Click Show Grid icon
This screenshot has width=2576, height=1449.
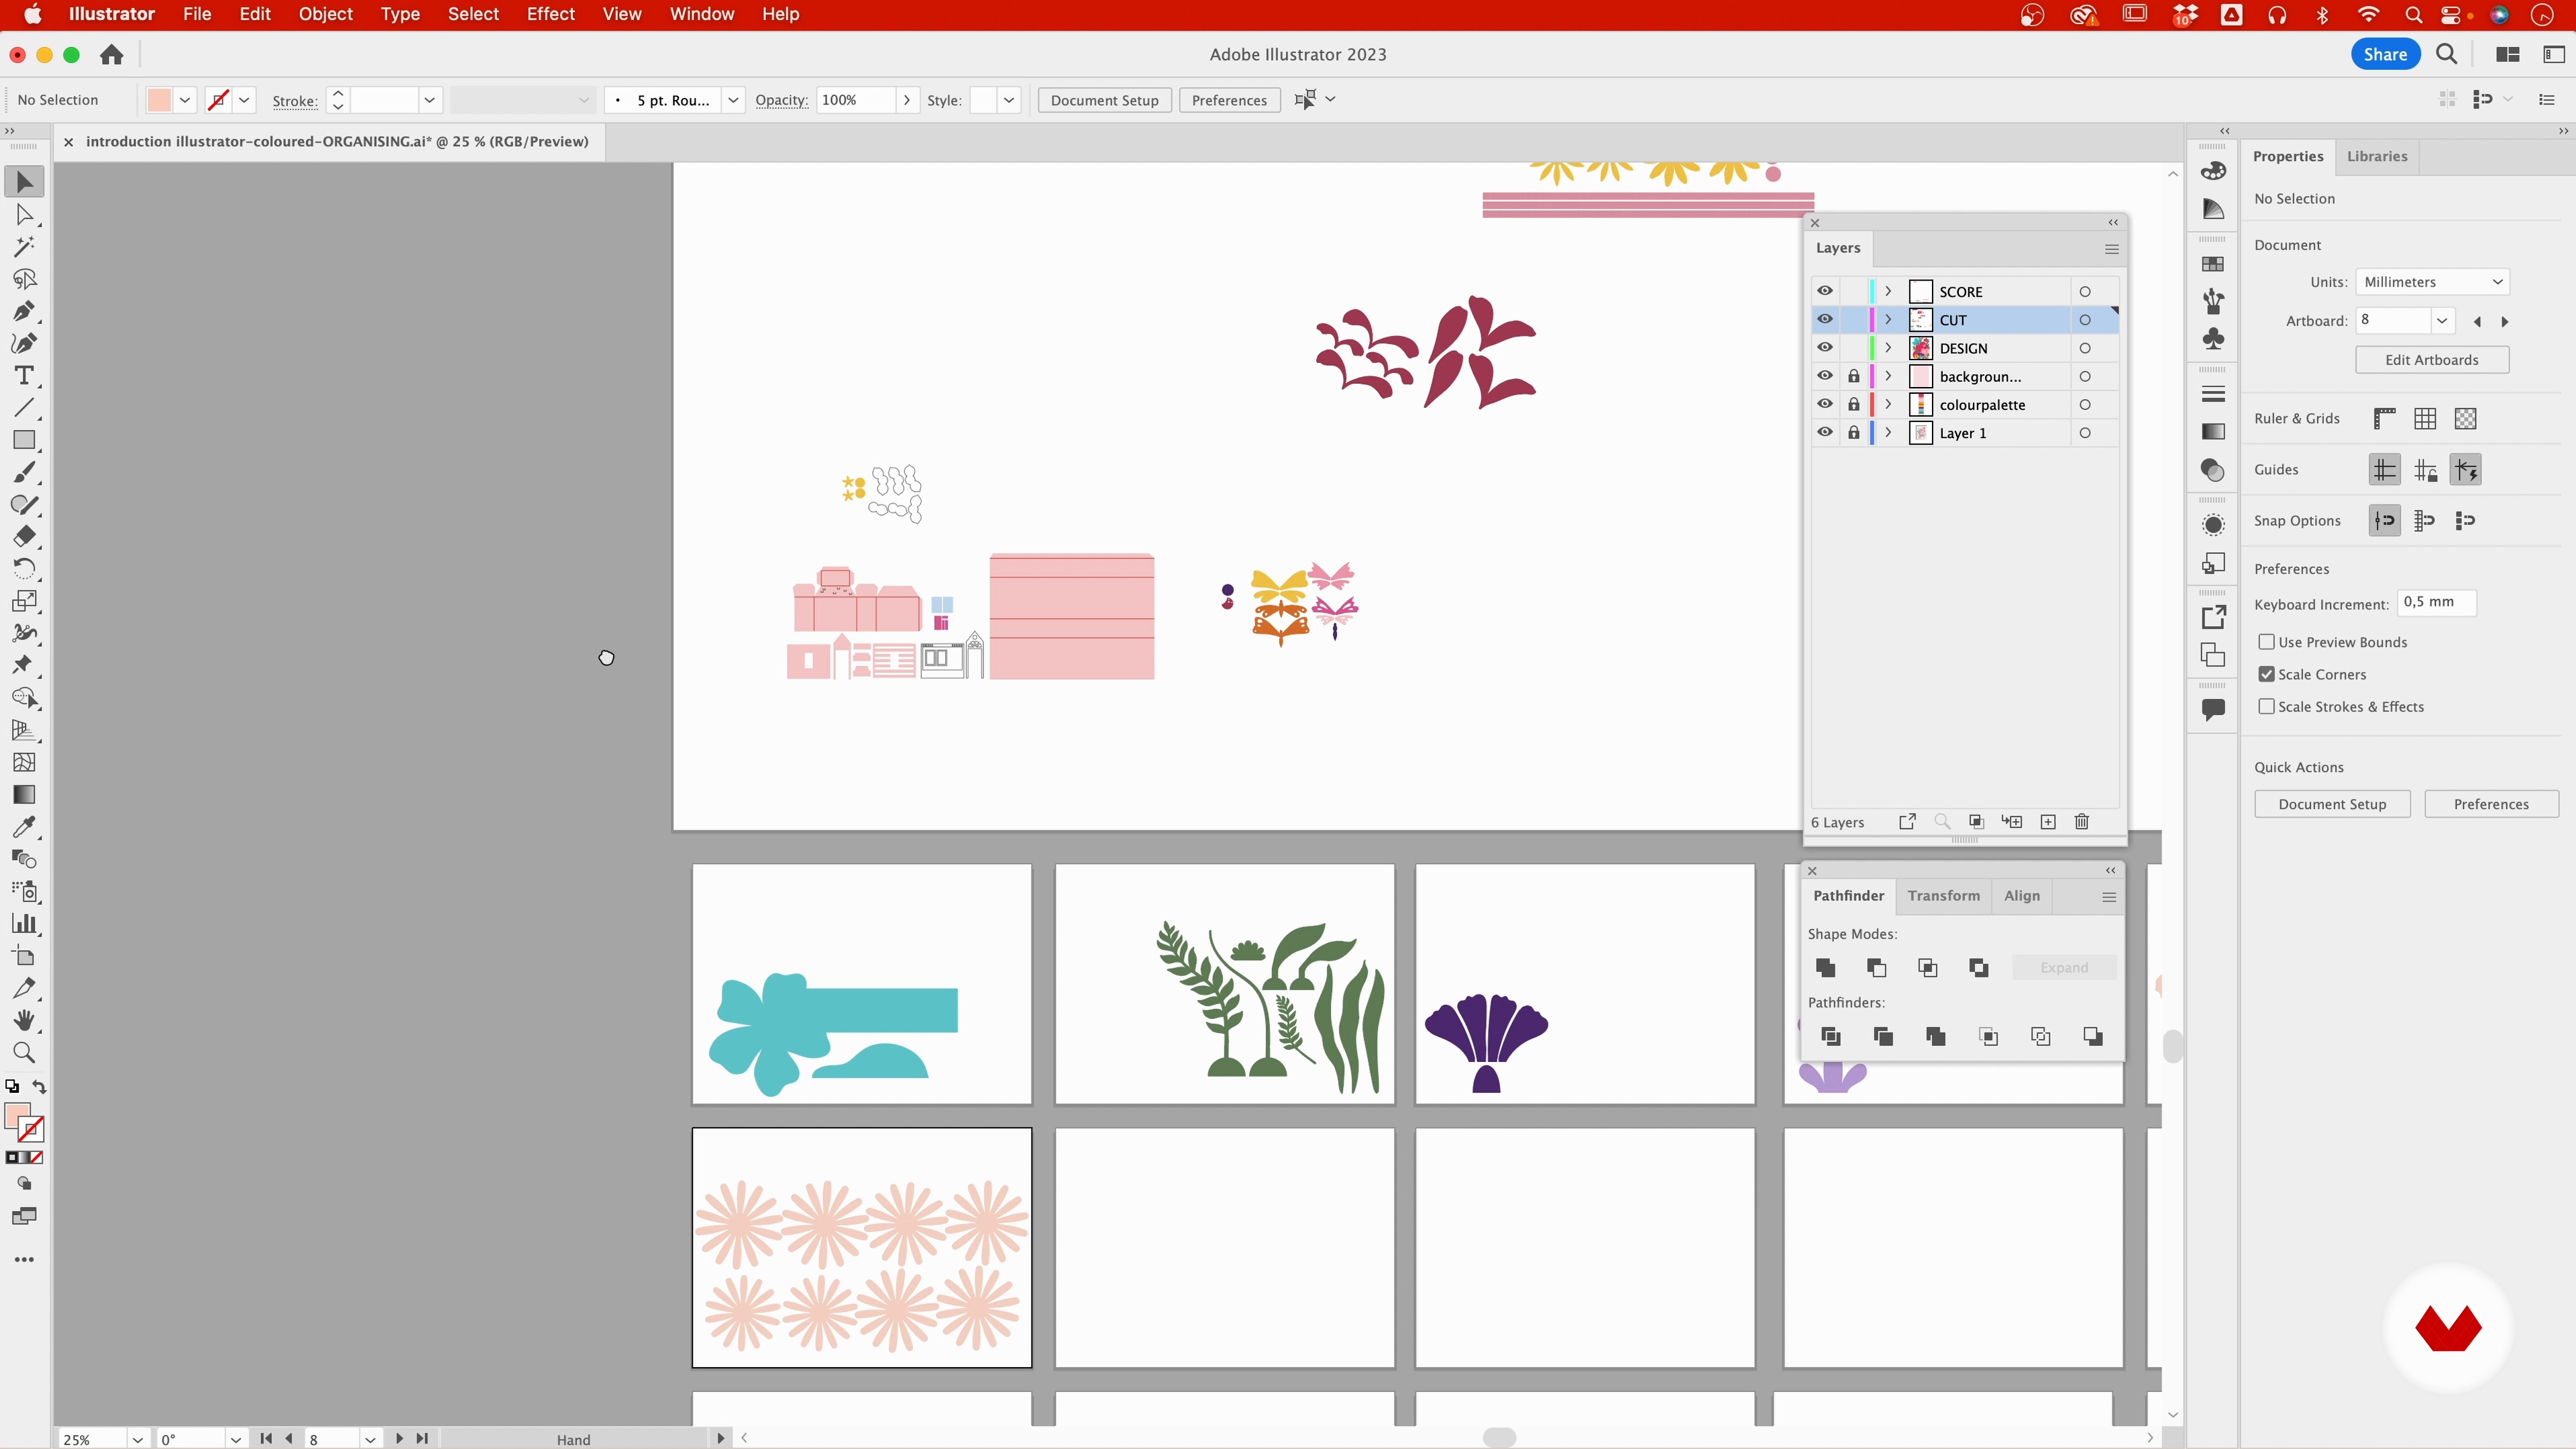[x=2425, y=419]
